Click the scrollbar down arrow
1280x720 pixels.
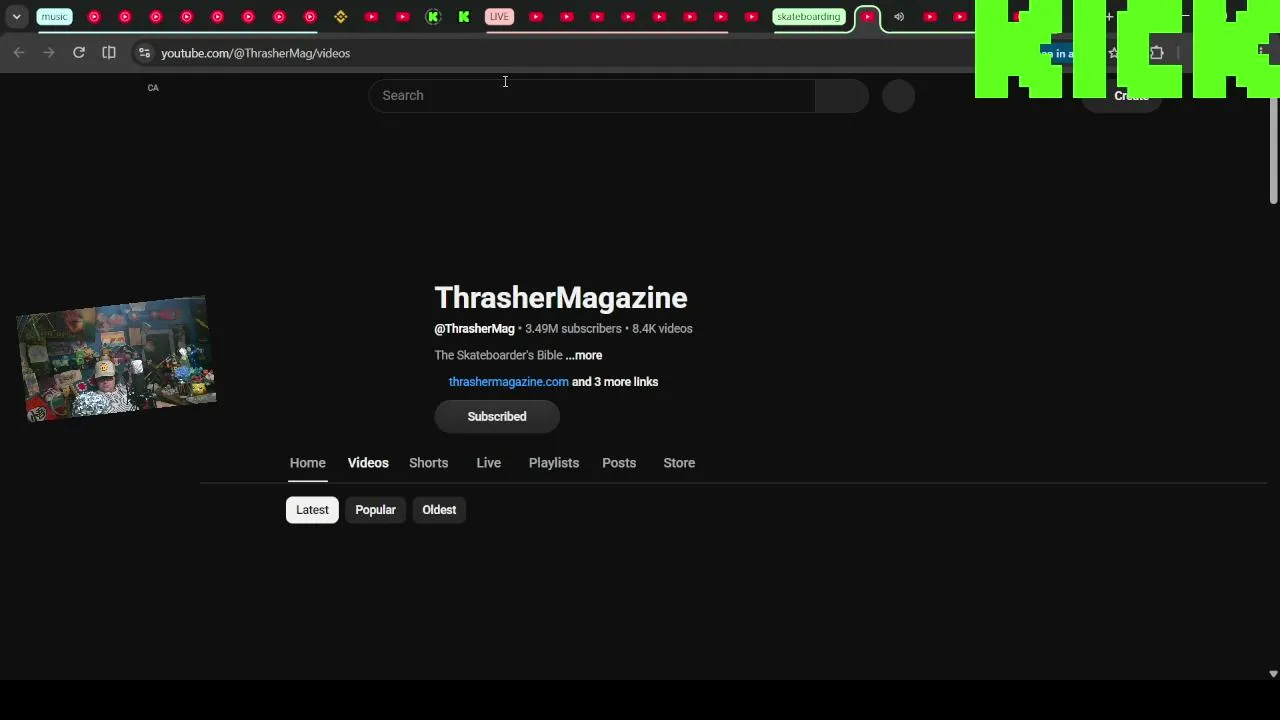click(1273, 675)
